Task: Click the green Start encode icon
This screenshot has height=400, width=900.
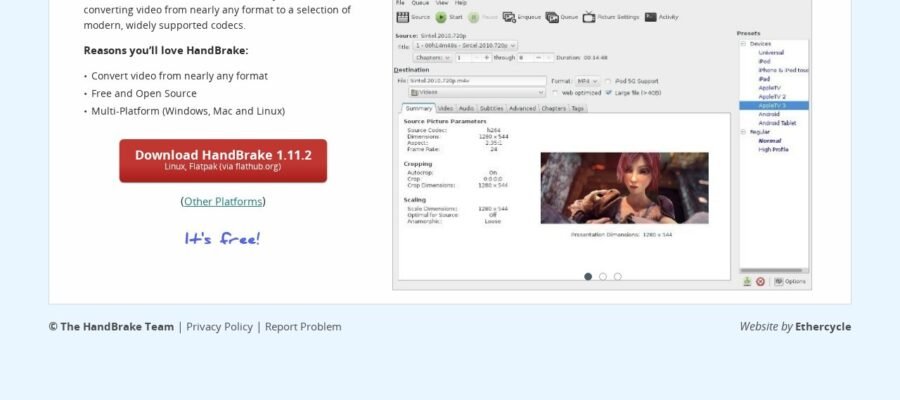Action: coord(440,17)
